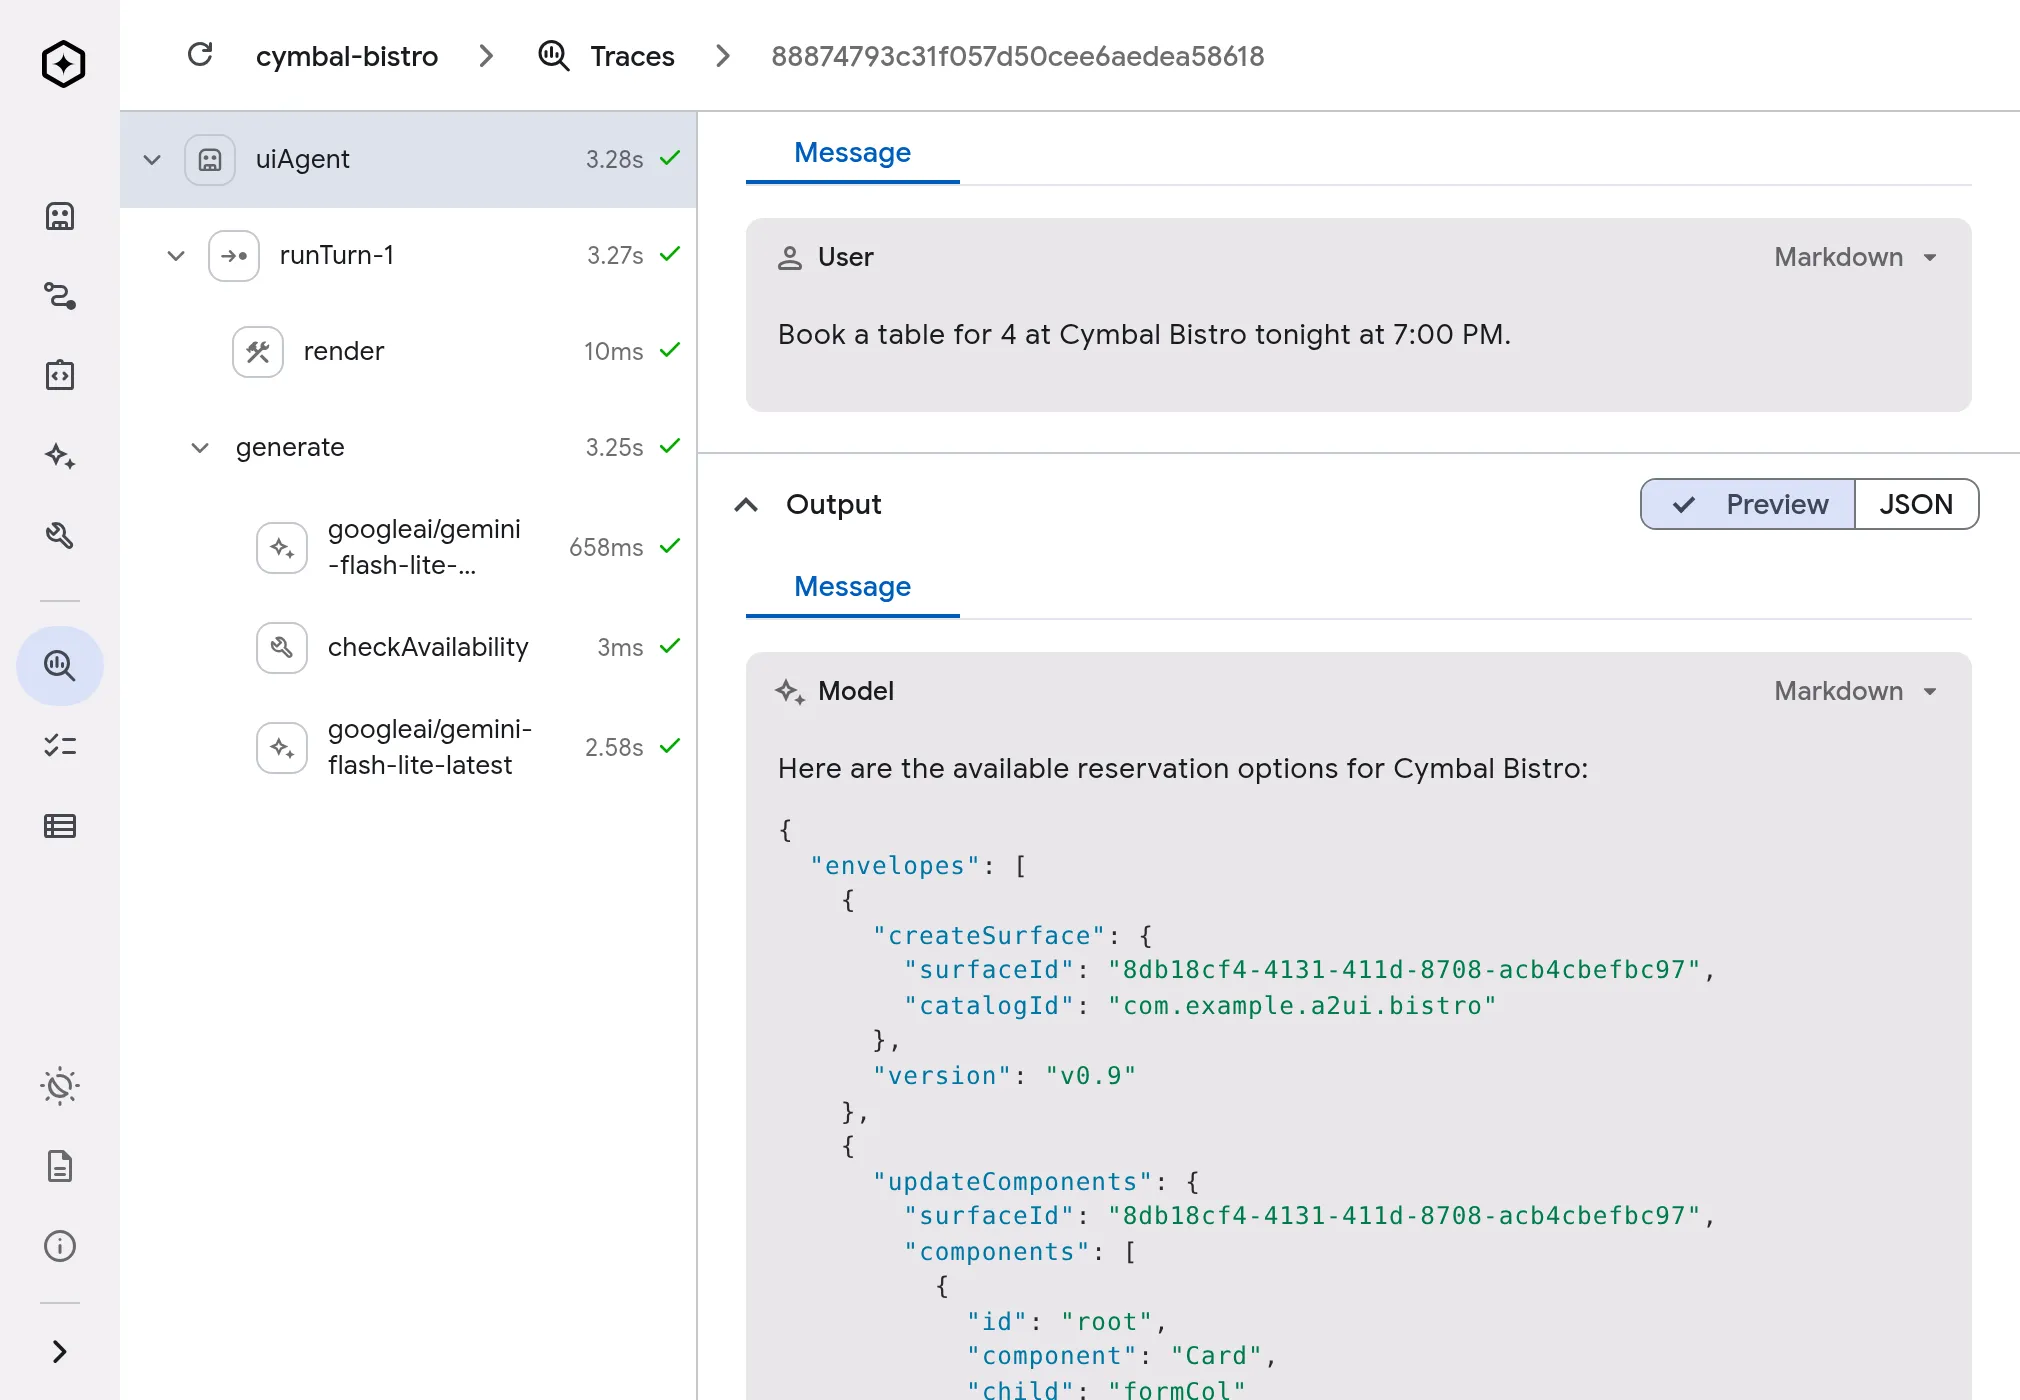Screen dimensions: 2020x1400
Task: Click the 3.28s duration of uiAgent
Action: coord(614,160)
